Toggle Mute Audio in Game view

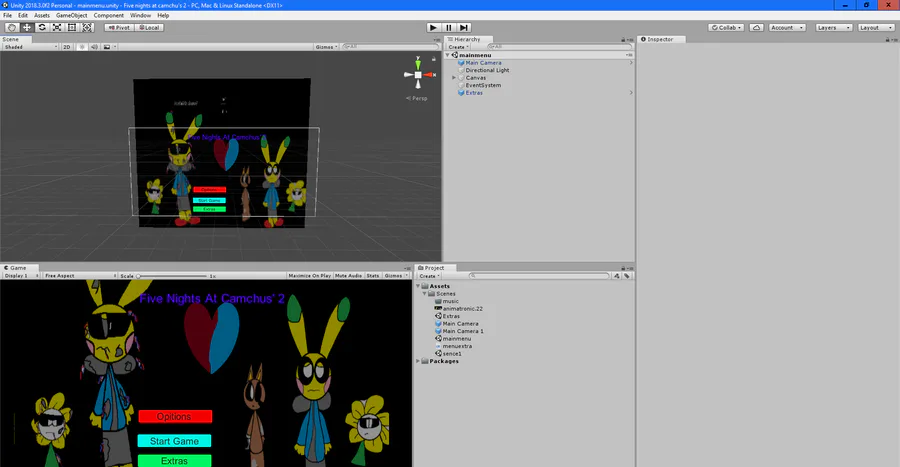click(348, 276)
